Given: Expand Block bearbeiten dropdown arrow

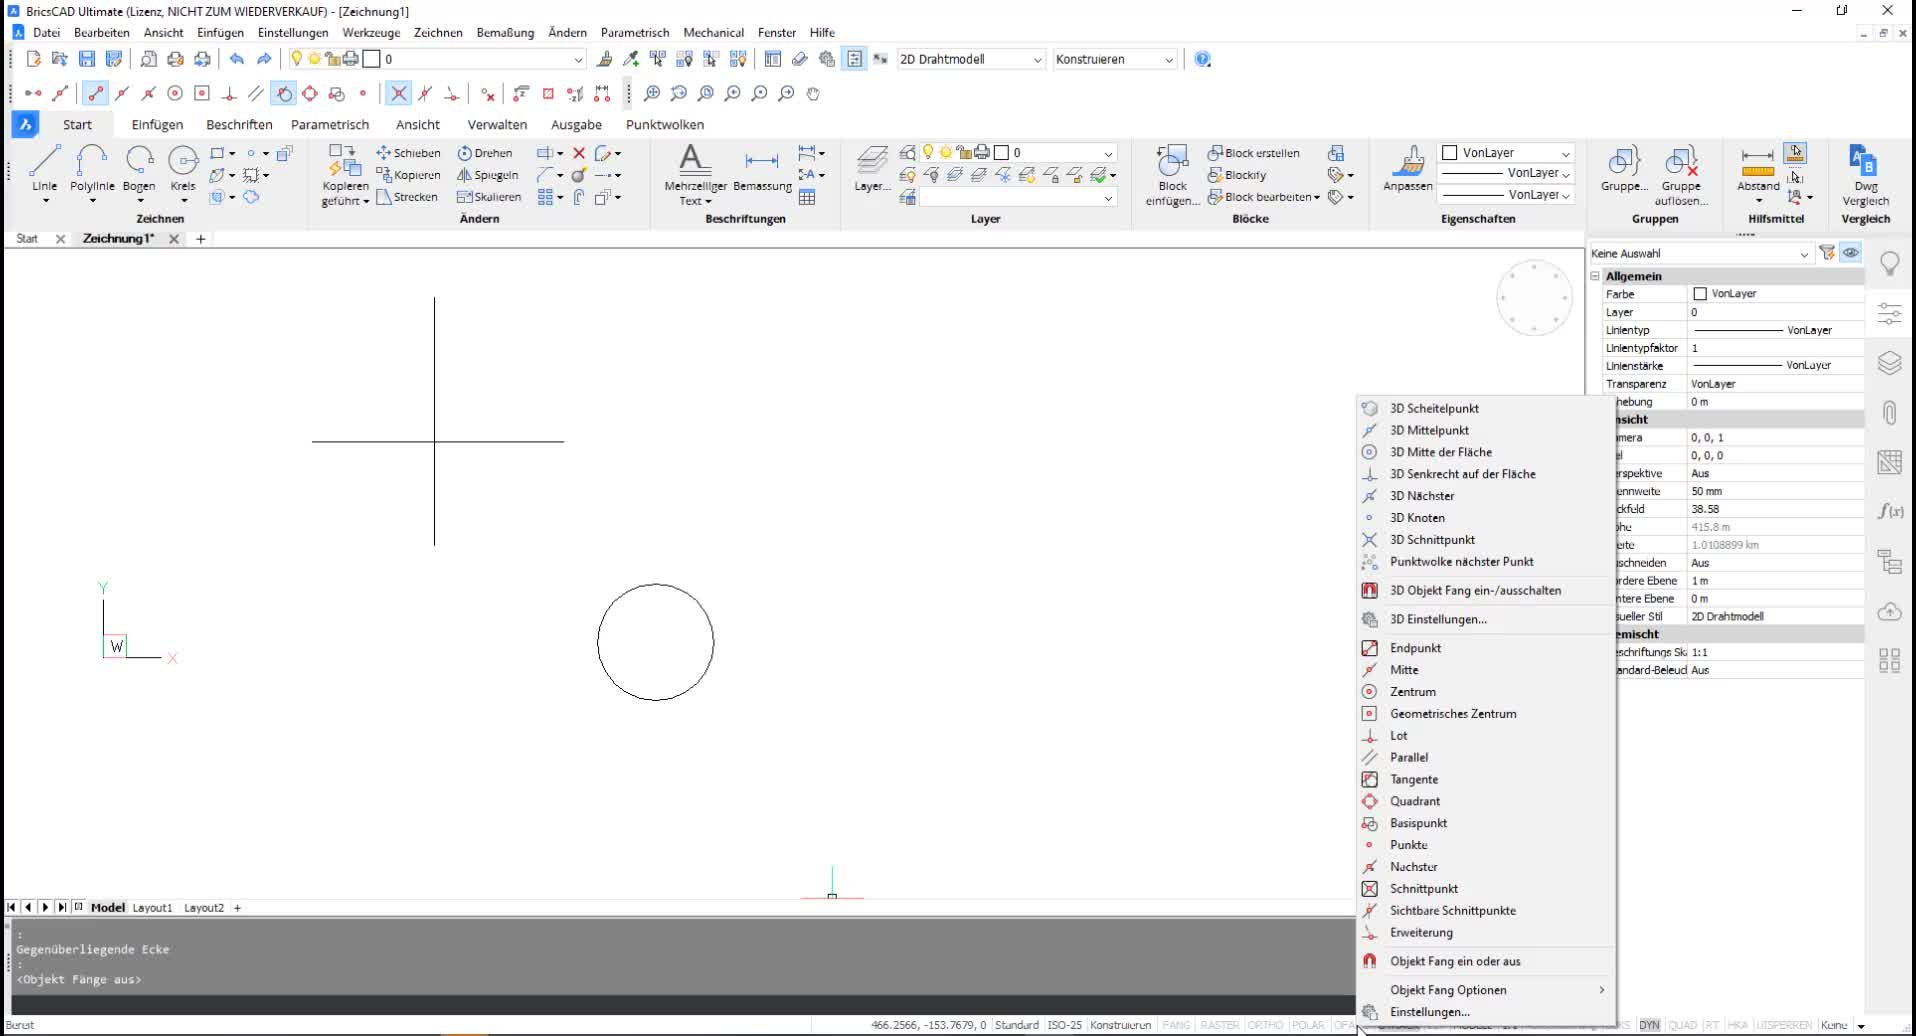Looking at the screenshot, I should pyautogui.click(x=1317, y=197).
